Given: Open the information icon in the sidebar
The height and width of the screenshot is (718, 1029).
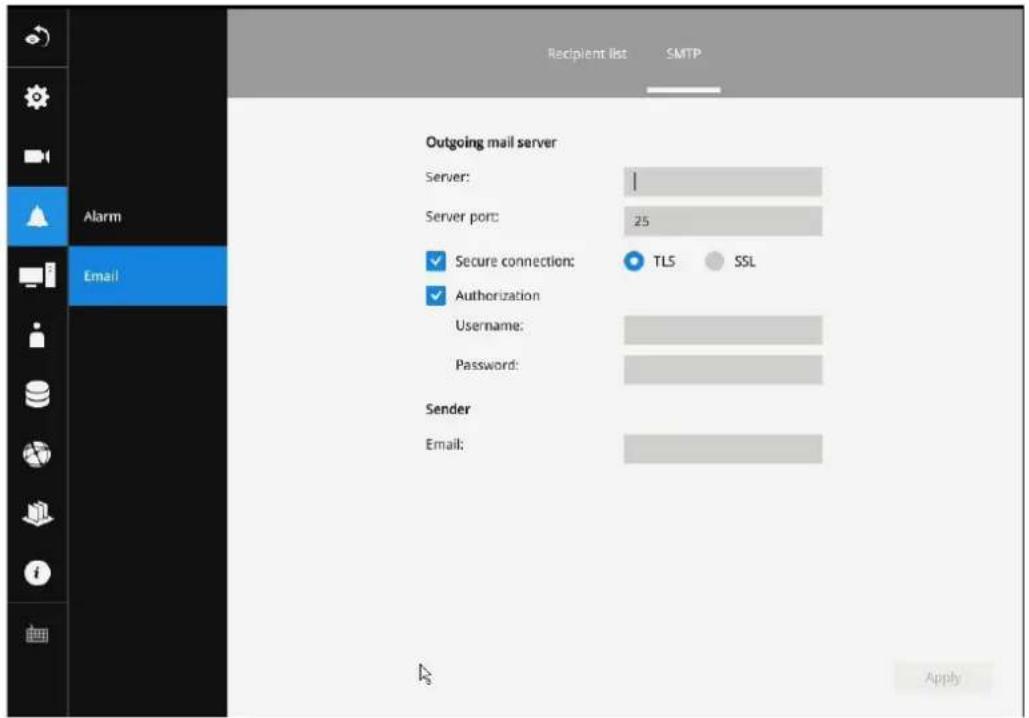Looking at the screenshot, I should point(37,572).
